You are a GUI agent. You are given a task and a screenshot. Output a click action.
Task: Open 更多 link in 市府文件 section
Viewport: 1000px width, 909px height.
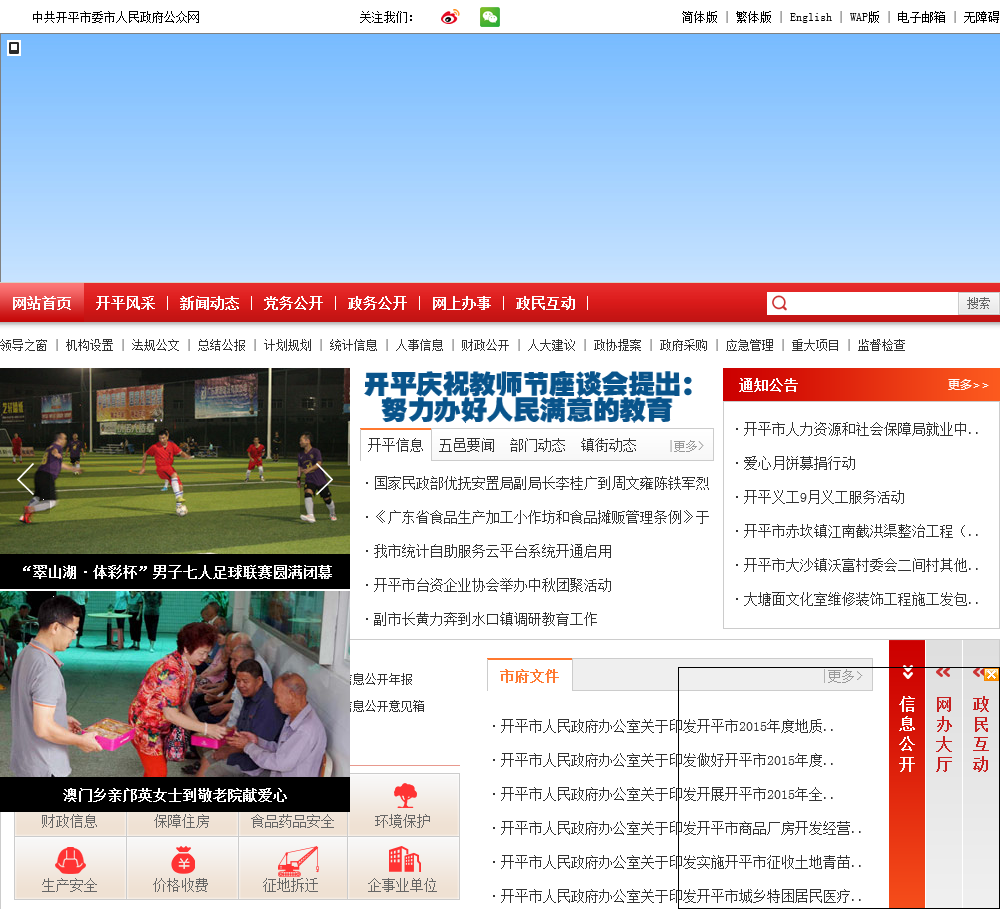point(843,676)
